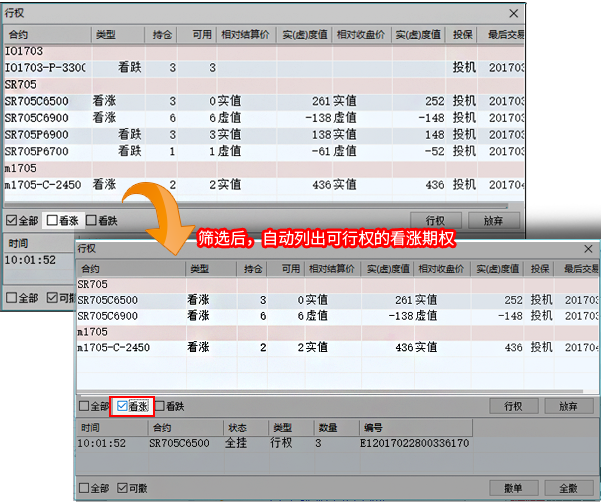The height and width of the screenshot is (502, 601).
Task: Select m1705-C-2450 row in lower window
Action: coord(113,348)
